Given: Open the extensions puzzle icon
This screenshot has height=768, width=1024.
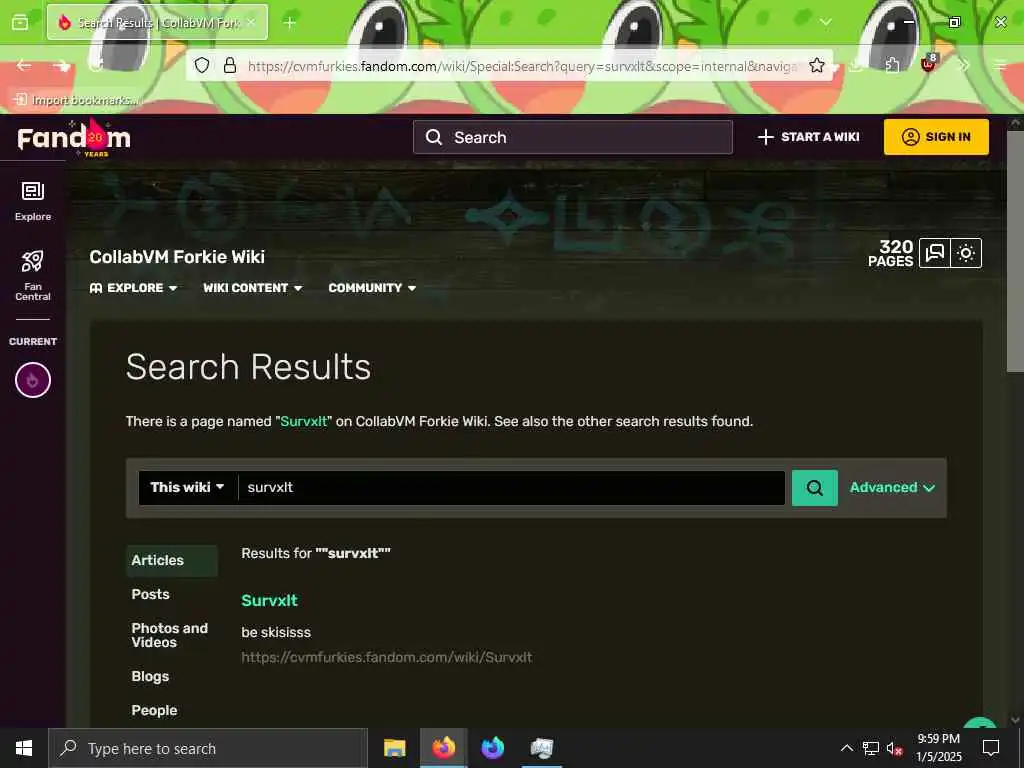Looking at the screenshot, I should point(893,65).
